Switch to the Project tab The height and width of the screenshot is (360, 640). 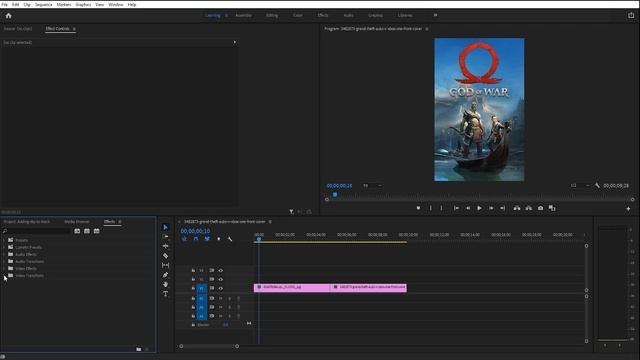coord(27,222)
